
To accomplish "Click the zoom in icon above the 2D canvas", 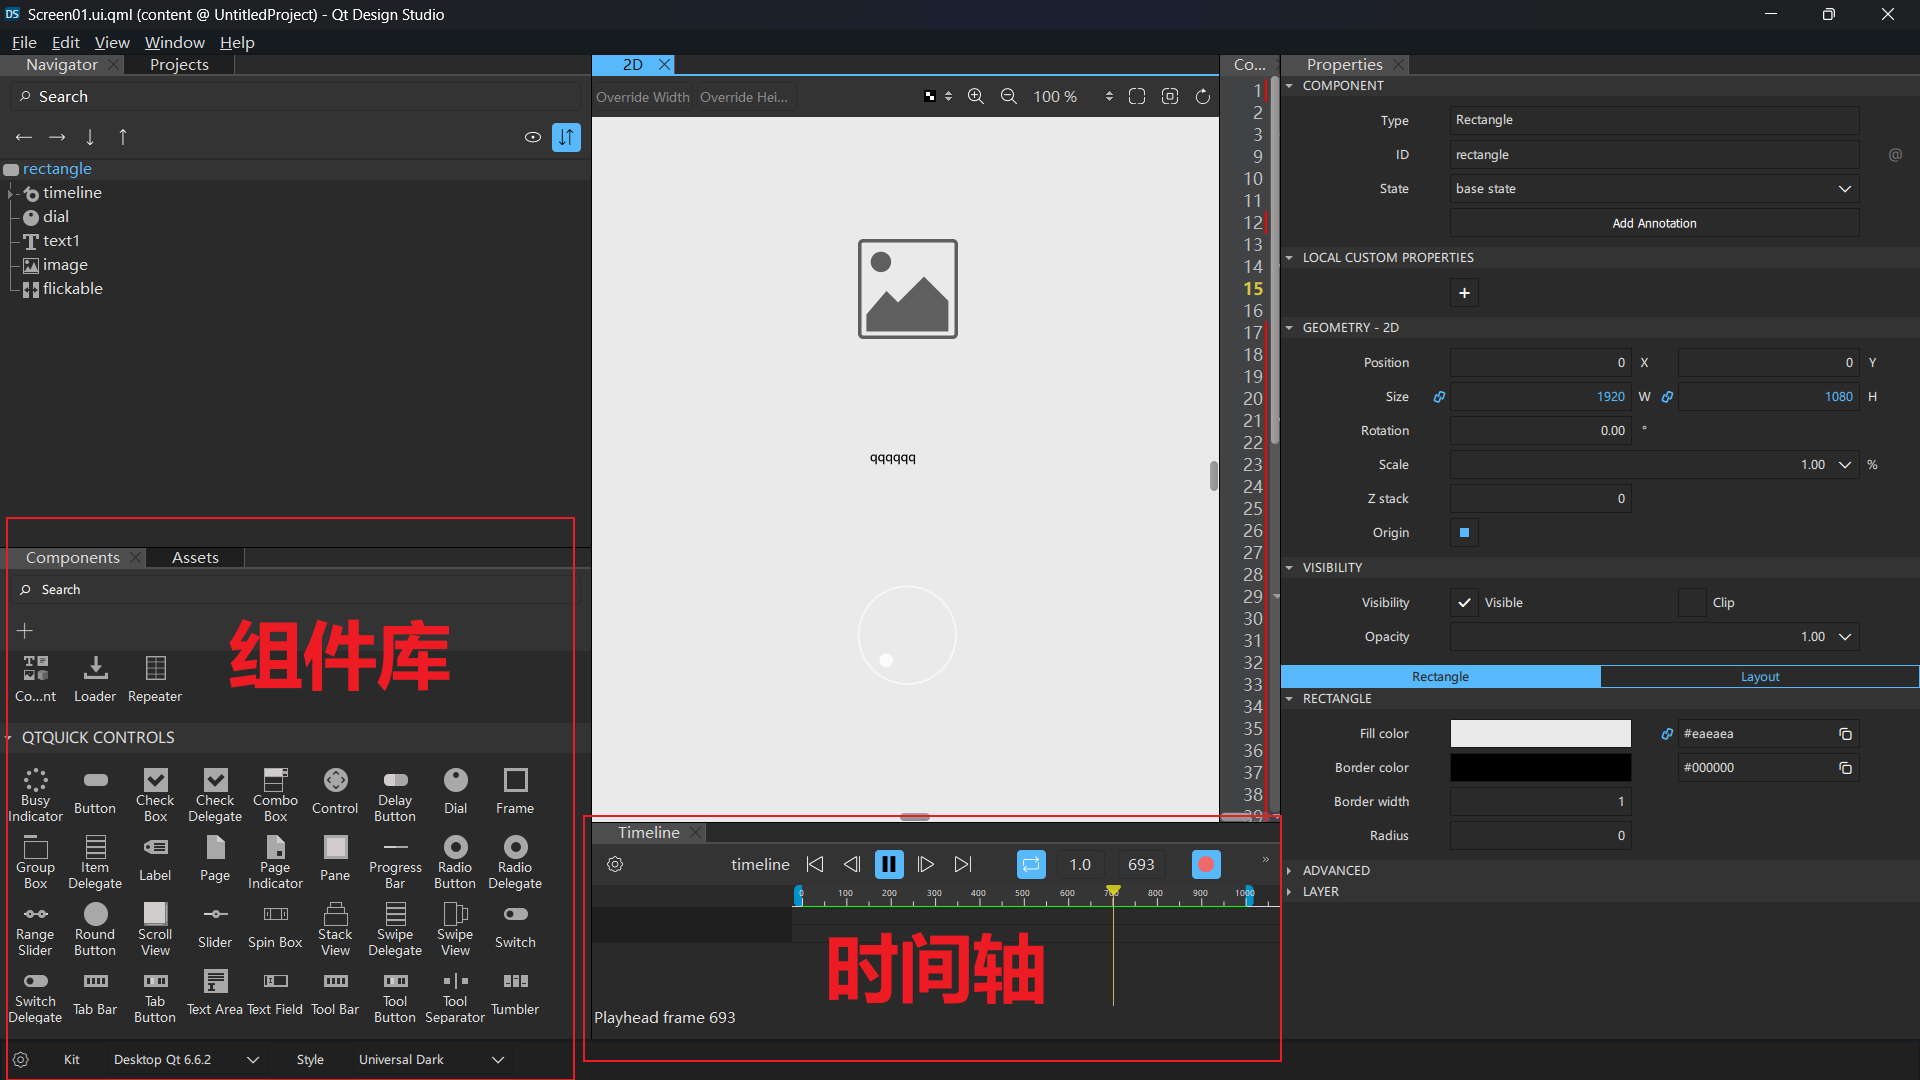I will click(975, 96).
